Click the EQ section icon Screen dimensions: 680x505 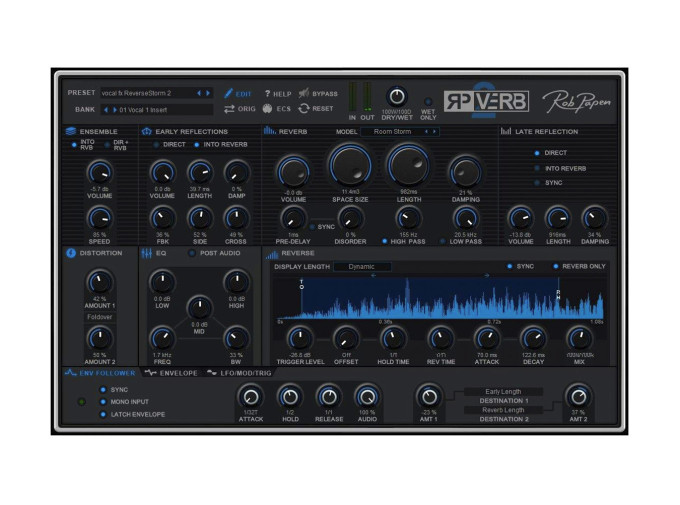coord(146,254)
